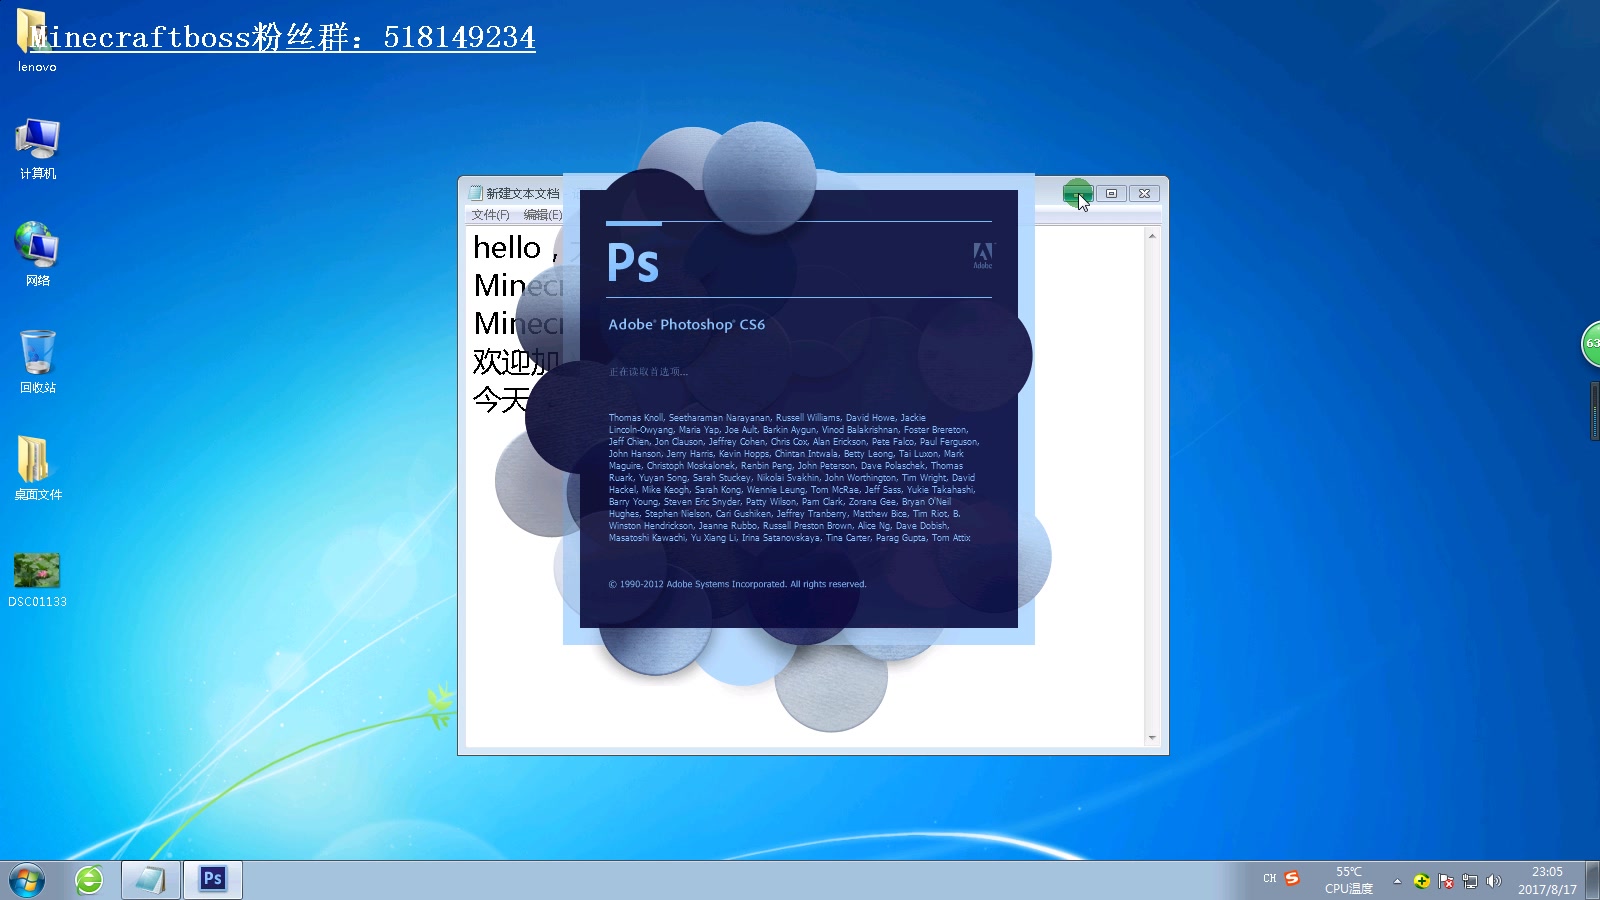Open the volume control from the system tray
This screenshot has width=1600, height=900.
point(1494,879)
